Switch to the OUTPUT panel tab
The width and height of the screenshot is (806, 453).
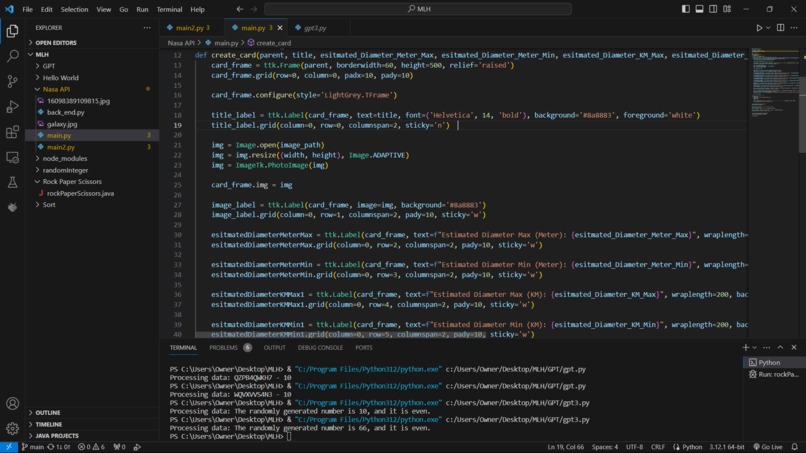tap(274, 348)
